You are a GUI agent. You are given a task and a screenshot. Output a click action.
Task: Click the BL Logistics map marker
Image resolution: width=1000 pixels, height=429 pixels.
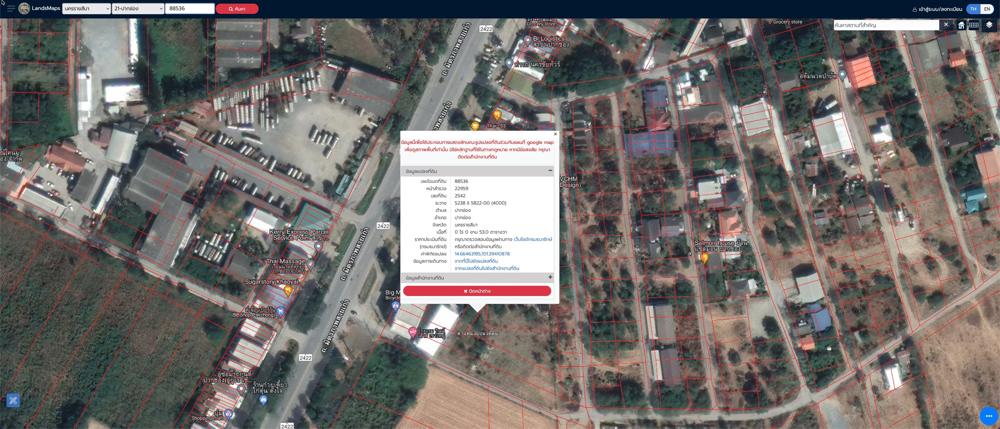click(528, 40)
